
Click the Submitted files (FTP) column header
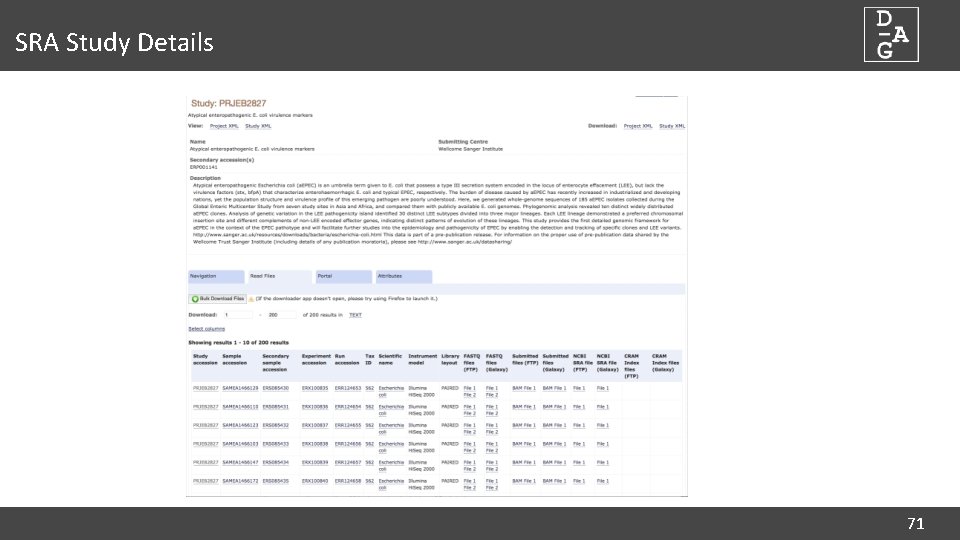[525, 359]
